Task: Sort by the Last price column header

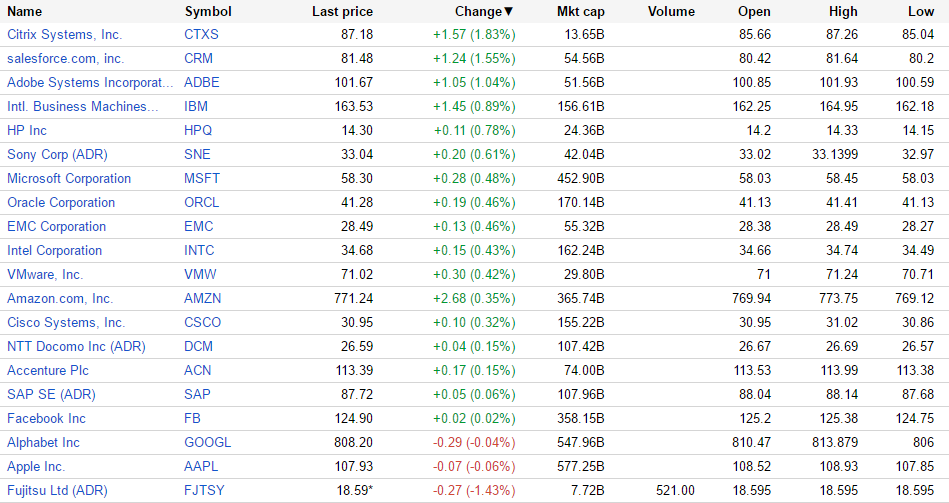Action: coord(342,12)
